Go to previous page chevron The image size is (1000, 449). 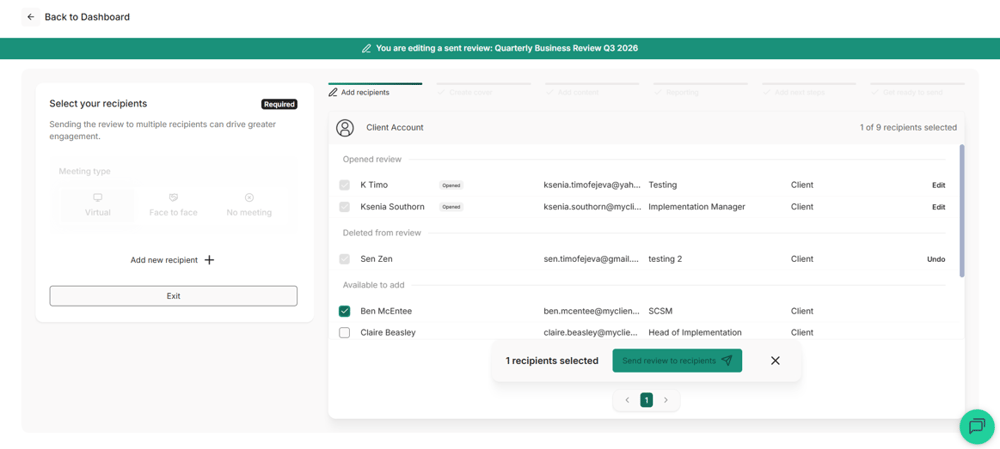(x=628, y=400)
